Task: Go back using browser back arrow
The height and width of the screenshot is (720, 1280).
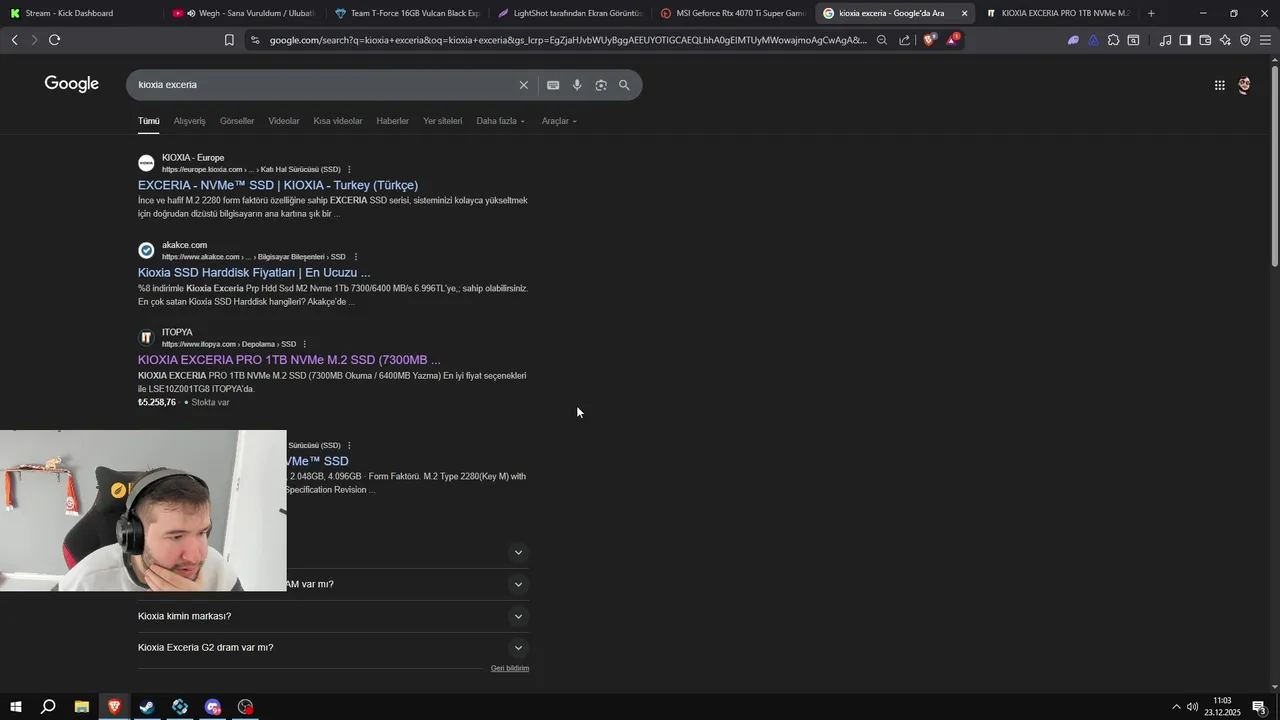Action: 14,40
